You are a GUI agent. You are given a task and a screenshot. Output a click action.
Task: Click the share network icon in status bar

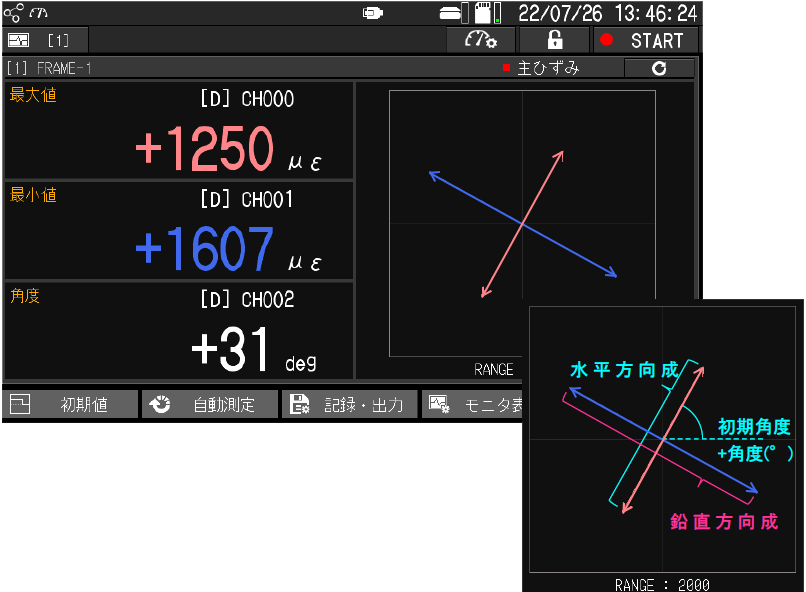point(13,13)
